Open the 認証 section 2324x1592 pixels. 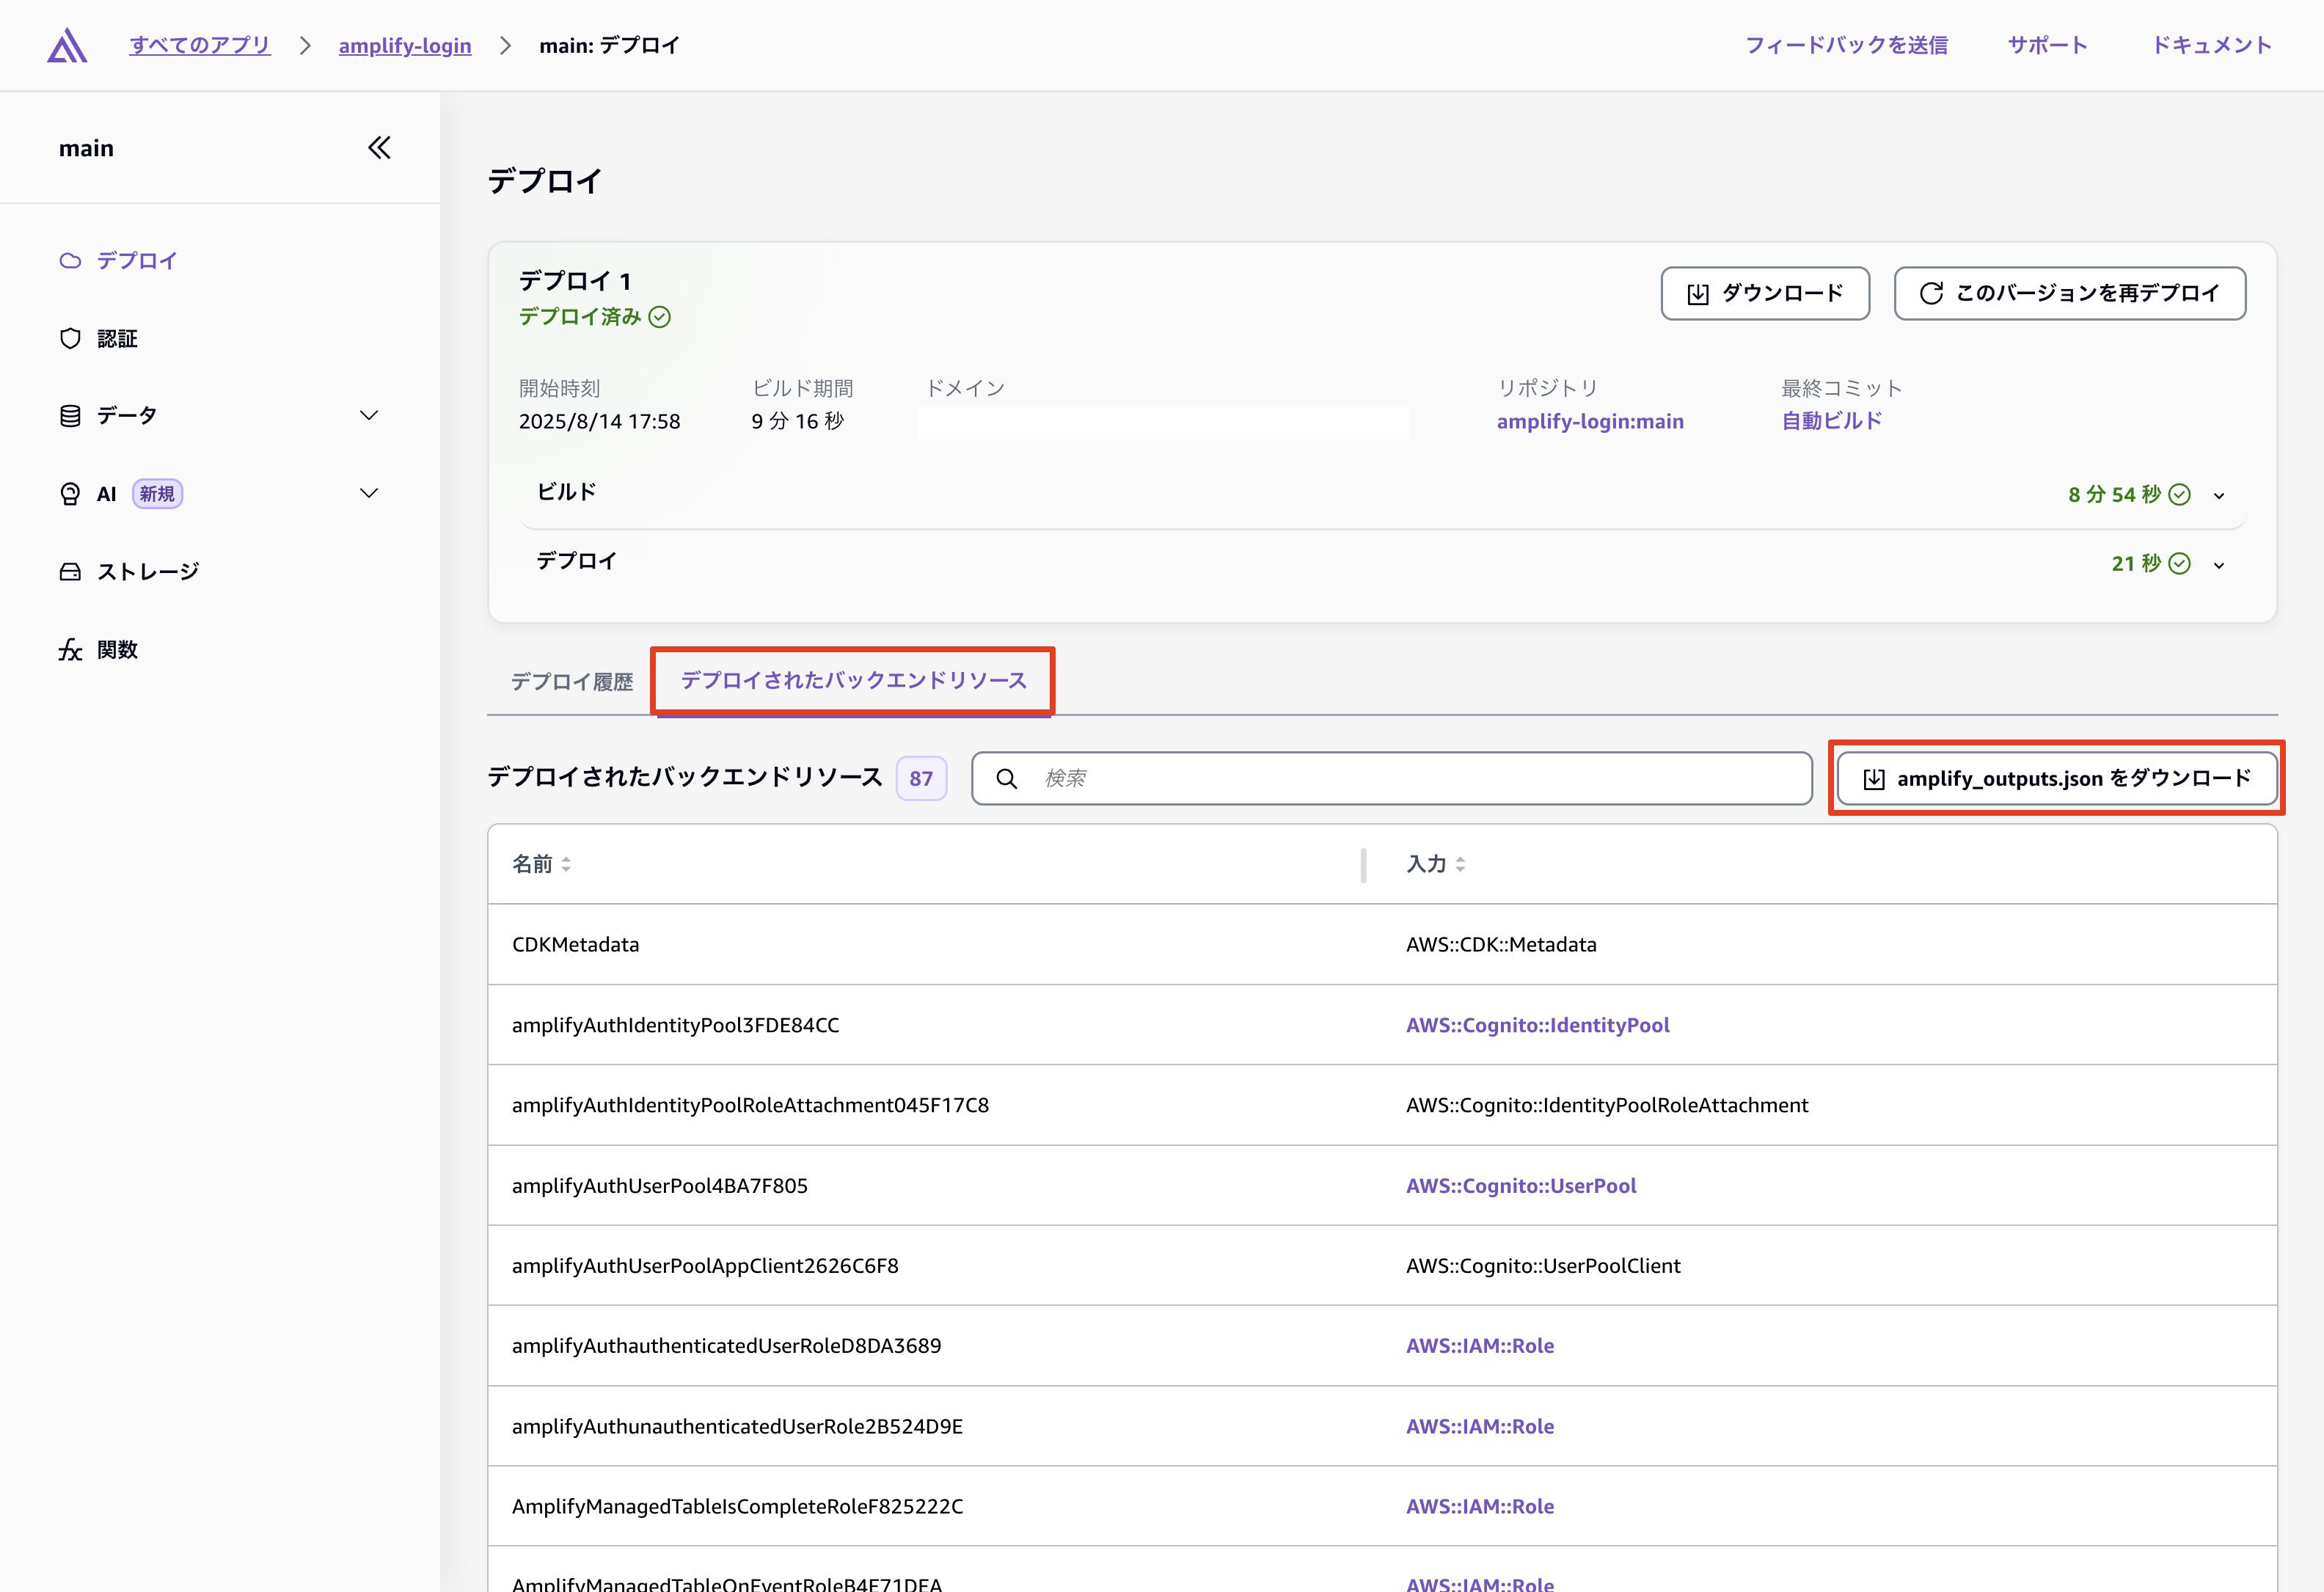point(116,339)
